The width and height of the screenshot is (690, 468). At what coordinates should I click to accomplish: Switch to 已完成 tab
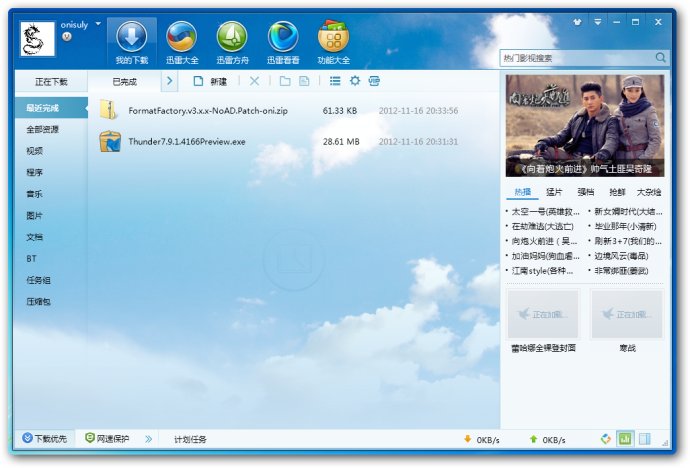point(125,82)
